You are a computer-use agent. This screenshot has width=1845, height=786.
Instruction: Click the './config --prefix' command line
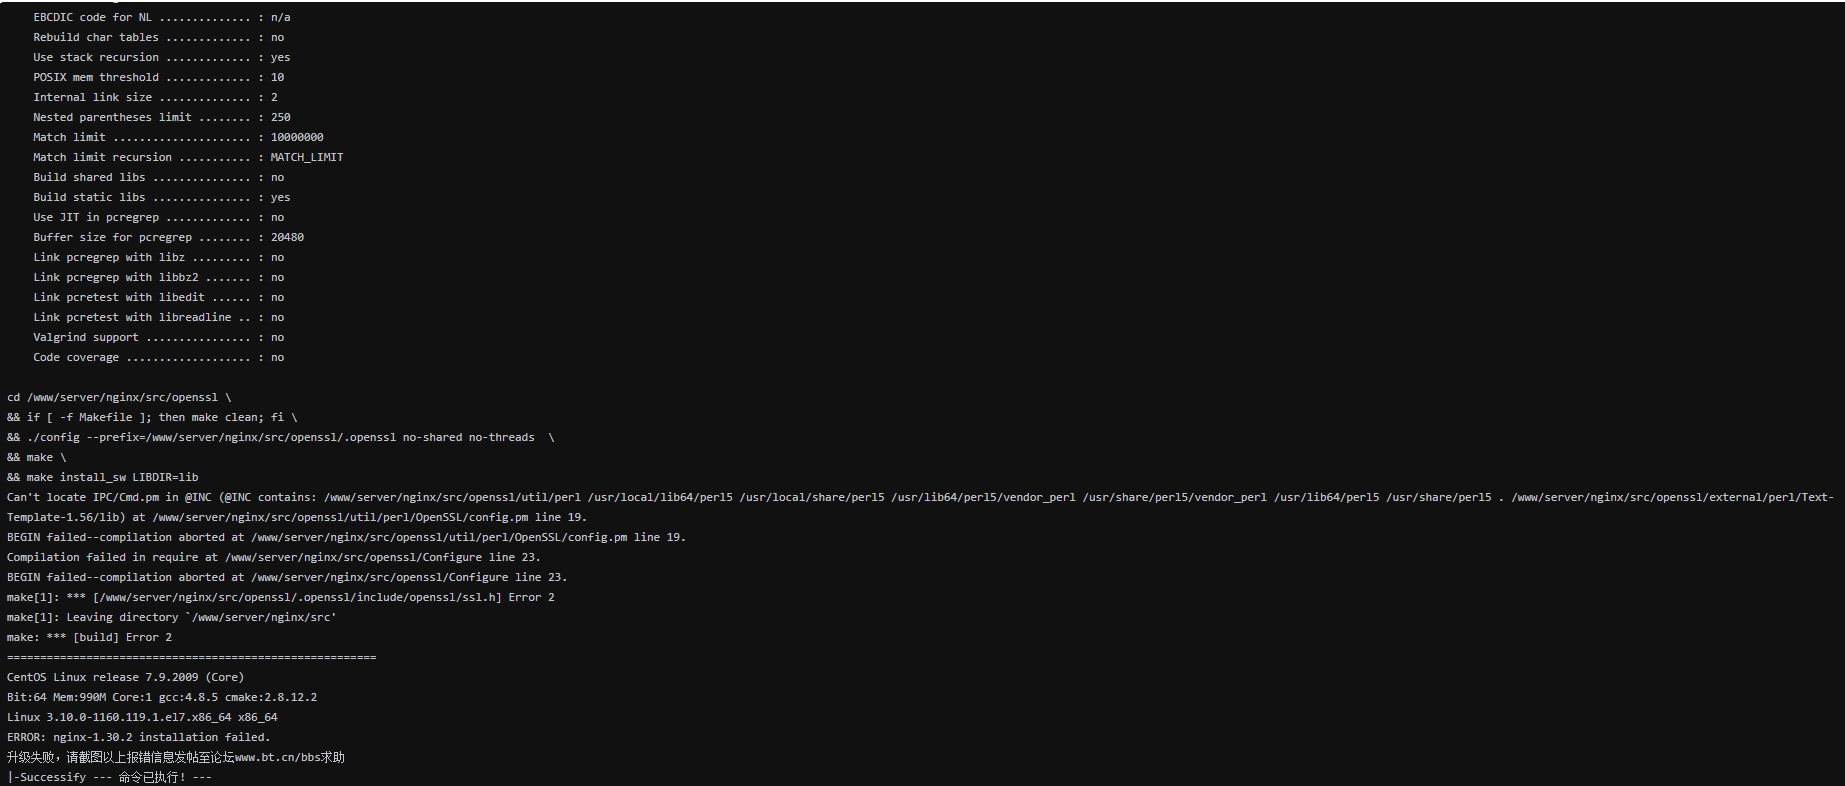281,437
